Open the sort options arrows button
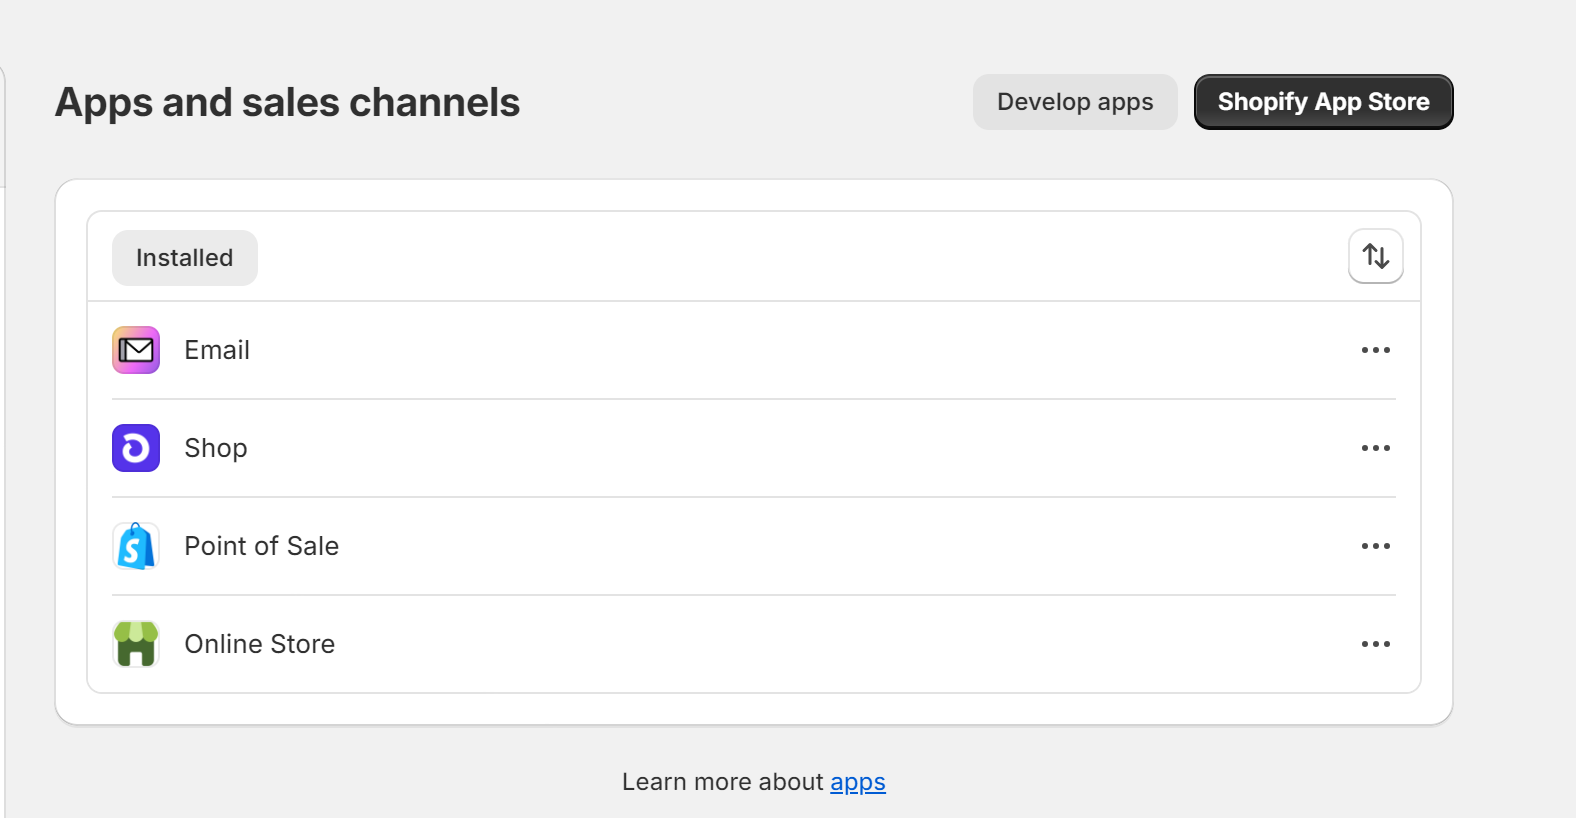Screen dimensions: 1576x818 [1376, 257]
